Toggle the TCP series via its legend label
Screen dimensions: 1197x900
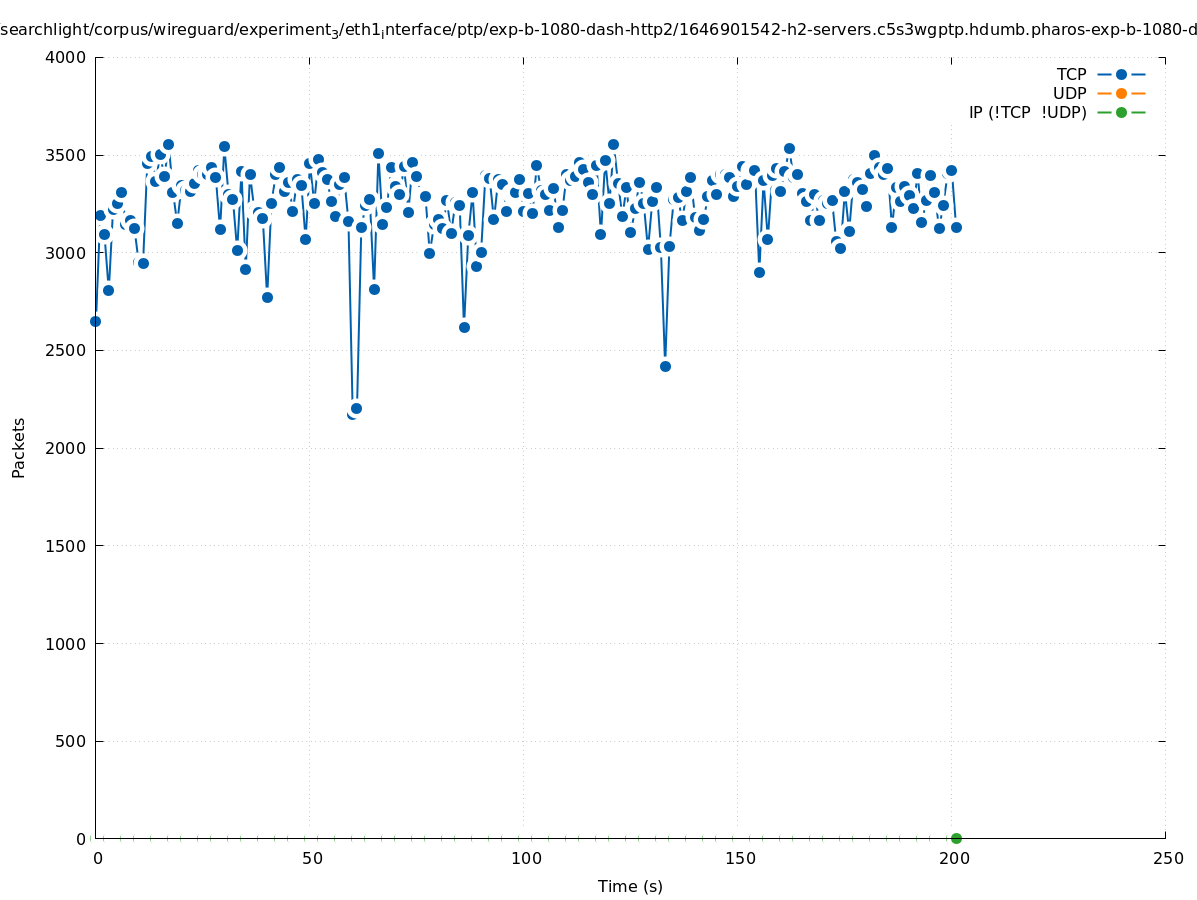tap(1071, 74)
